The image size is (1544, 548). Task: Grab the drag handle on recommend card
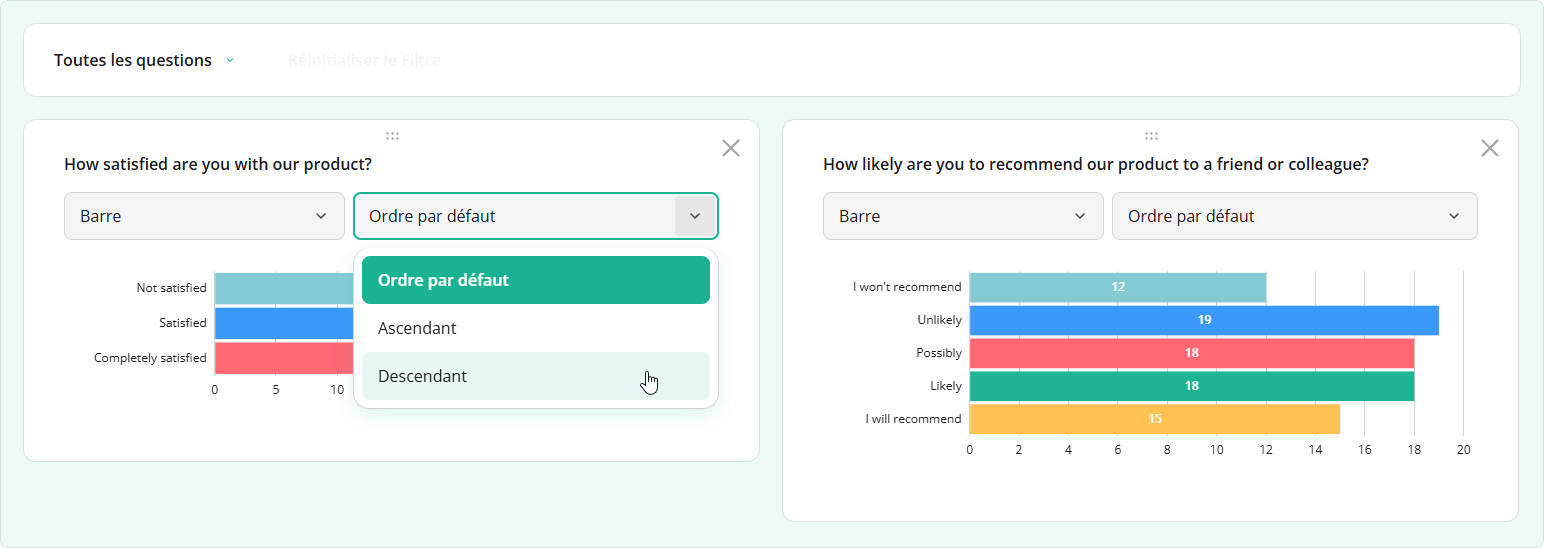[x=1151, y=136]
